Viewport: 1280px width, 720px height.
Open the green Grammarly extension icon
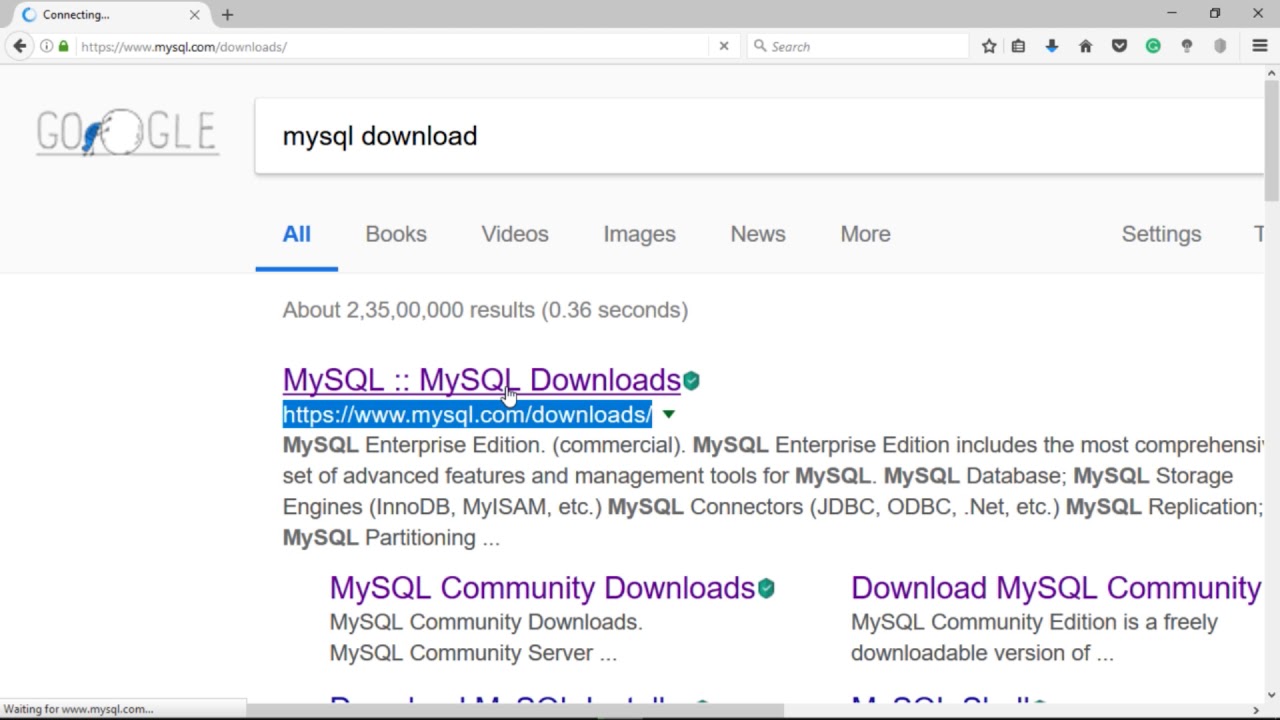tap(1153, 46)
